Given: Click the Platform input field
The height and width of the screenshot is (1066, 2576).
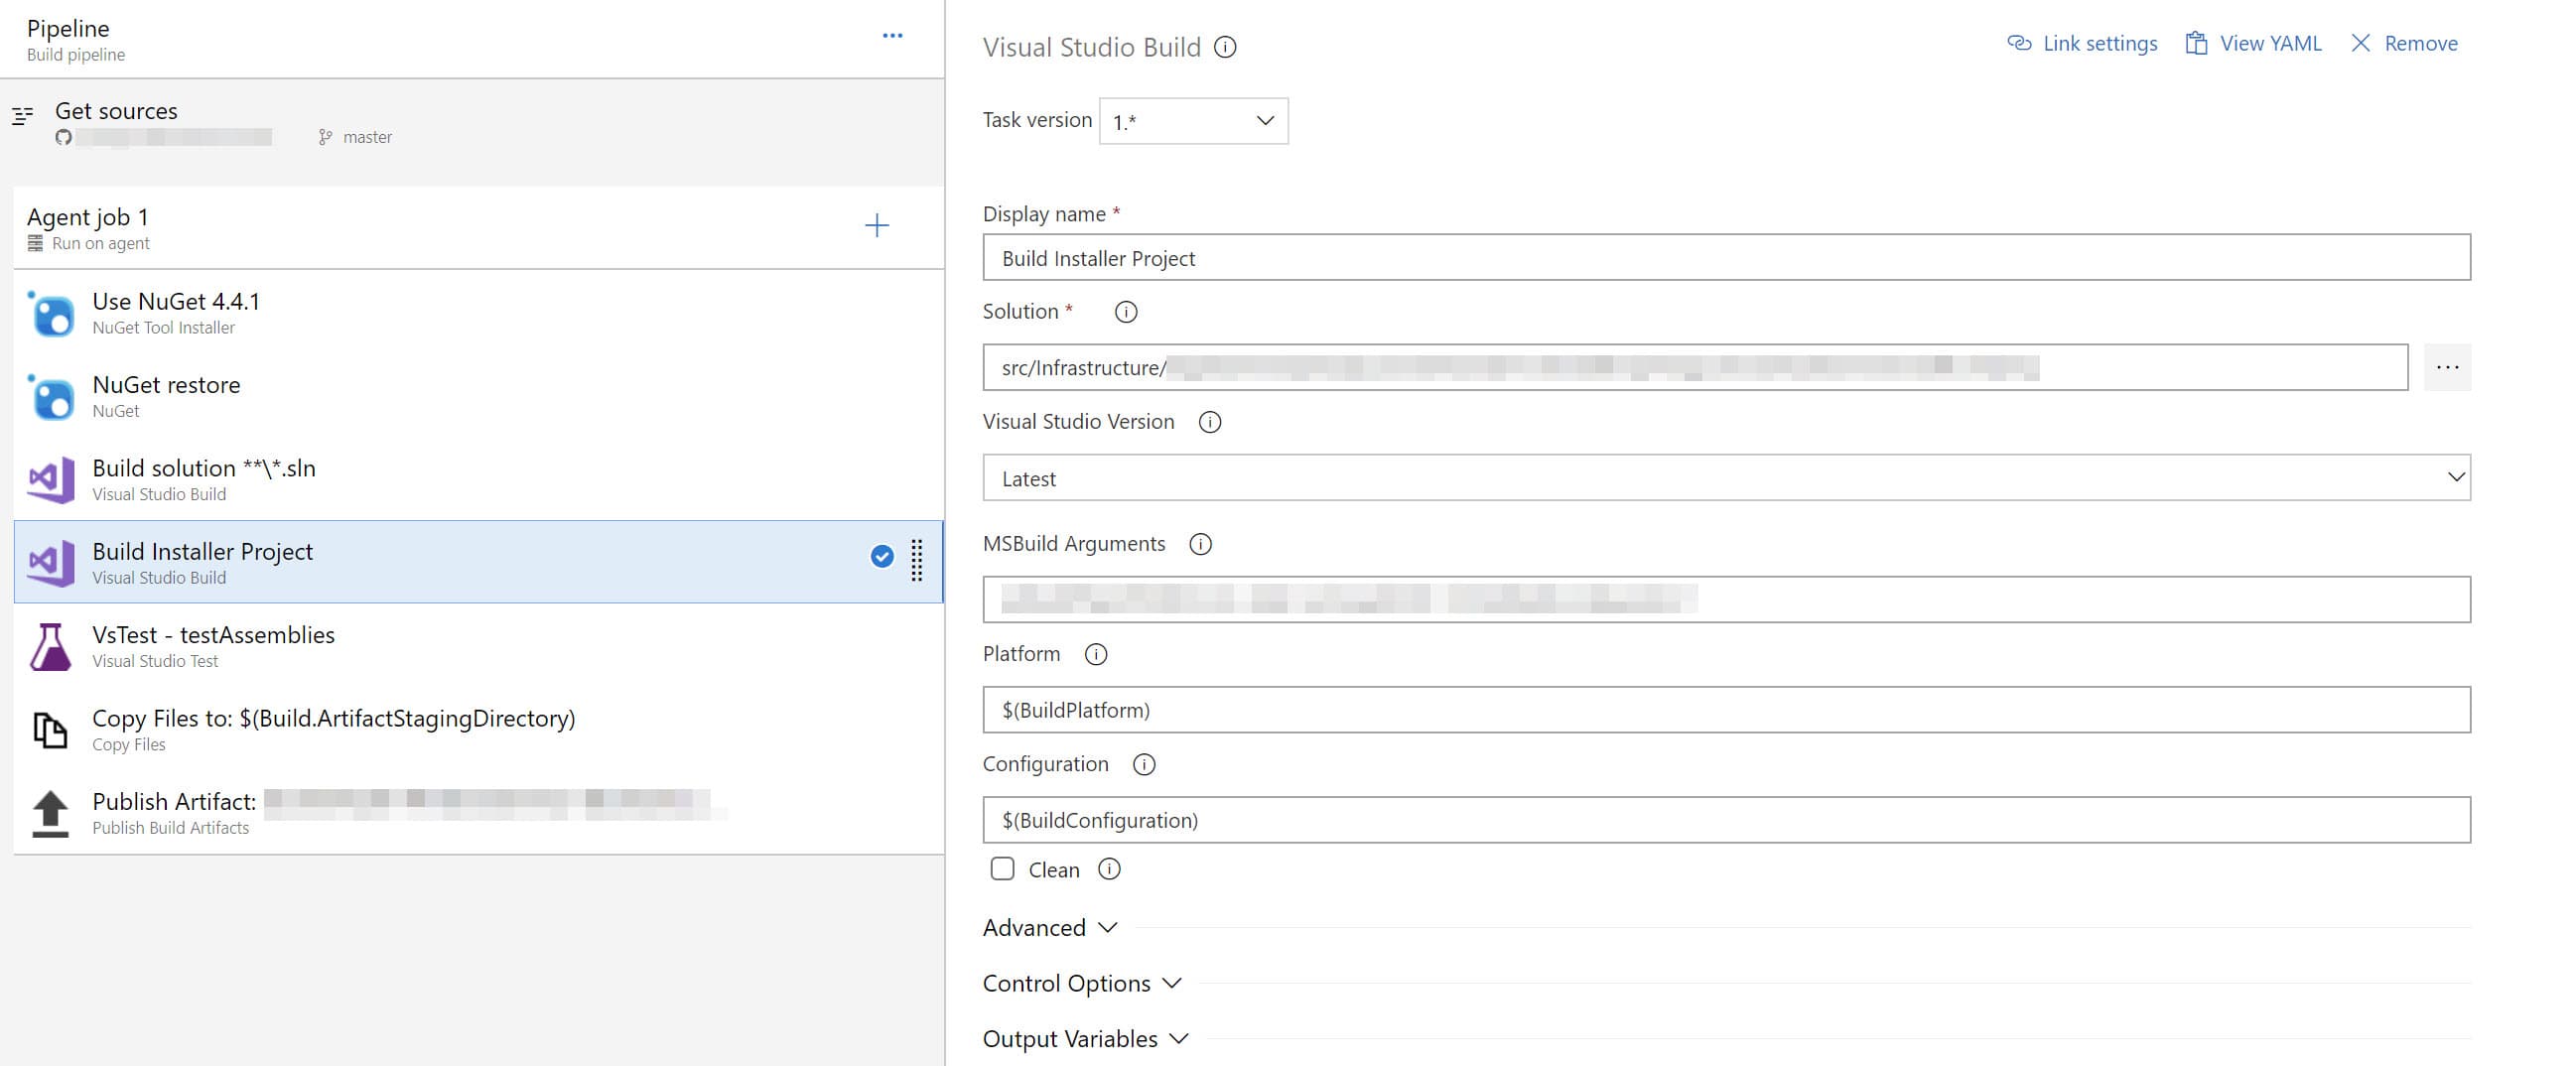Looking at the screenshot, I should pos(1726,710).
